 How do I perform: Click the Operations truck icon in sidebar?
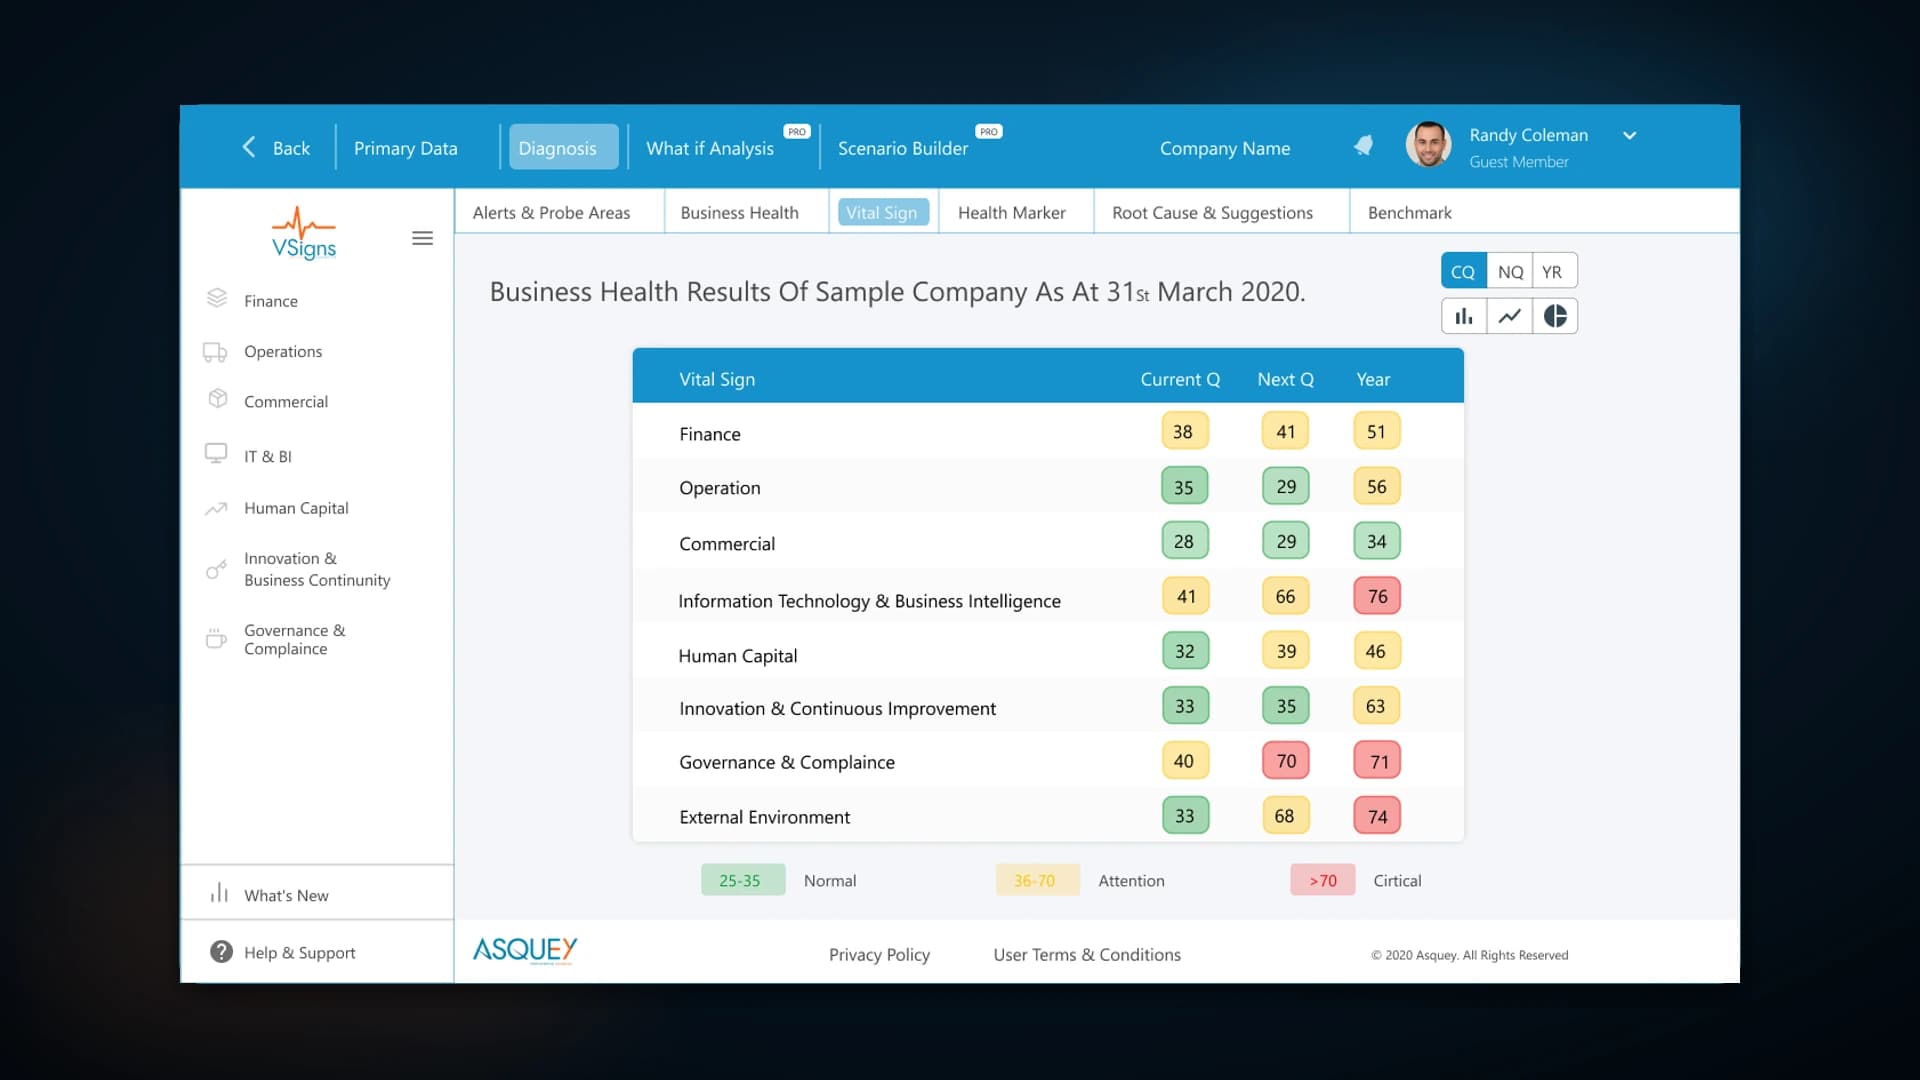click(x=215, y=352)
